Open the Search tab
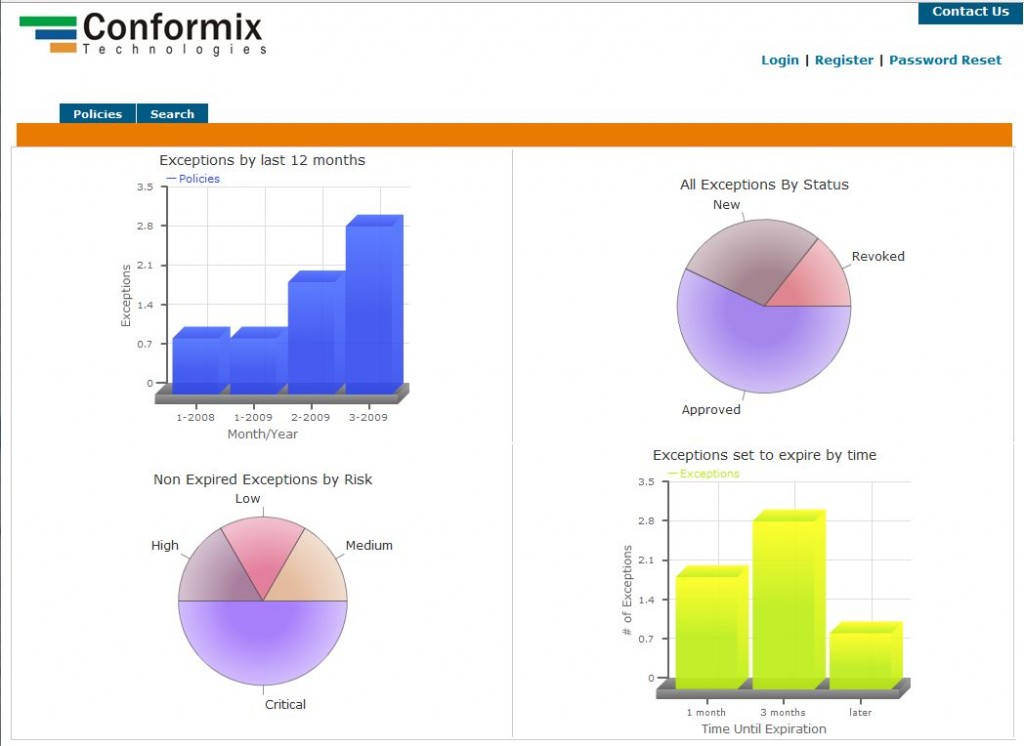The image size is (1024, 746). 172,113
